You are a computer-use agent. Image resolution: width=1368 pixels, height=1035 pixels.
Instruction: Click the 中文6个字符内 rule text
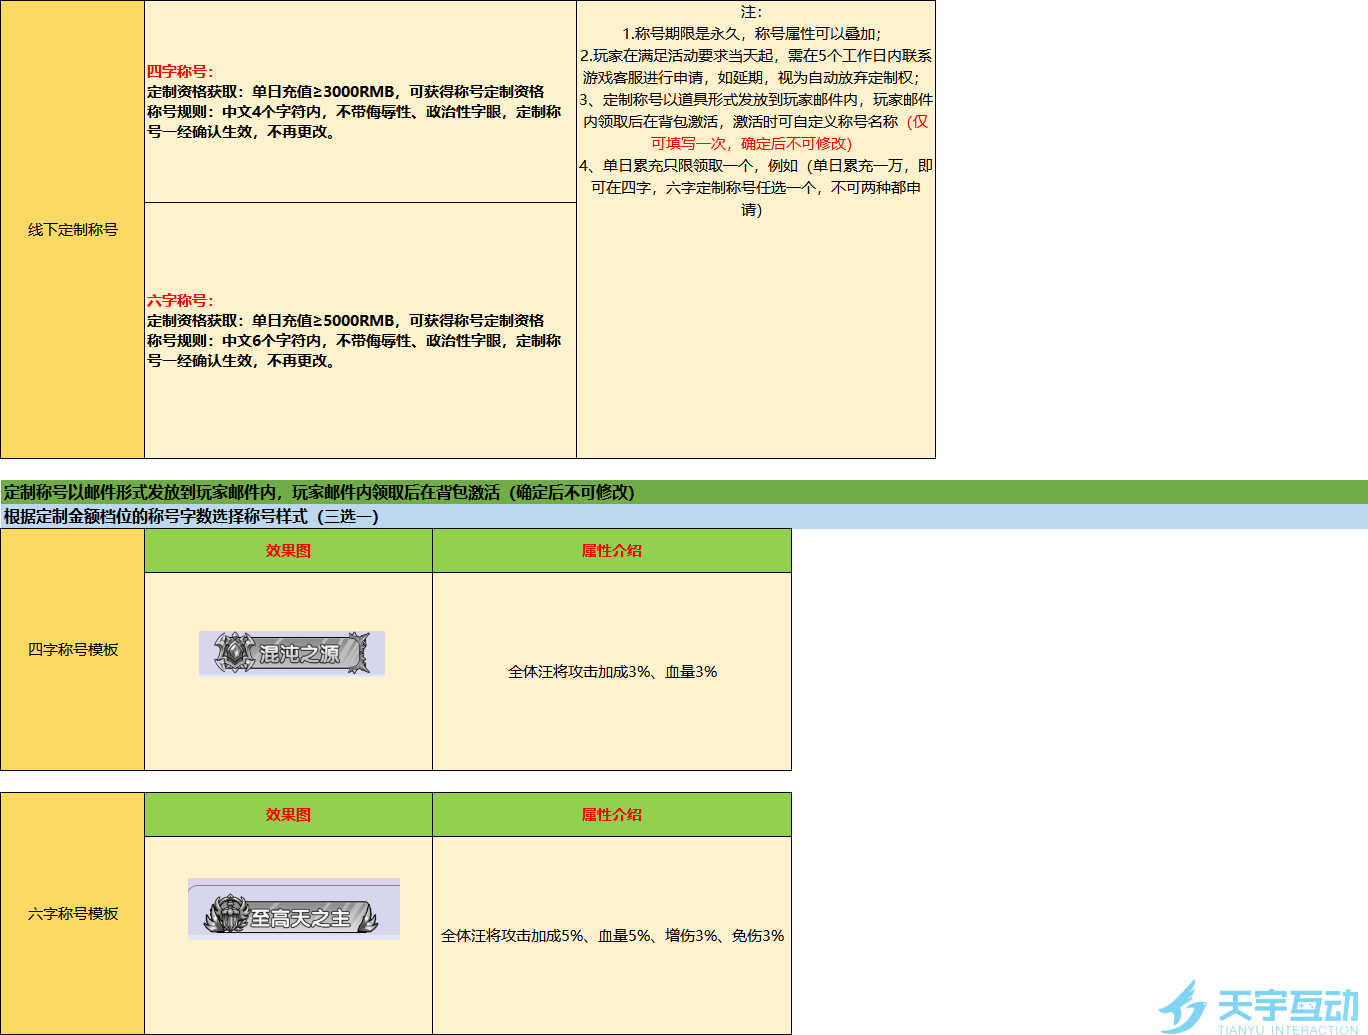[354, 351]
